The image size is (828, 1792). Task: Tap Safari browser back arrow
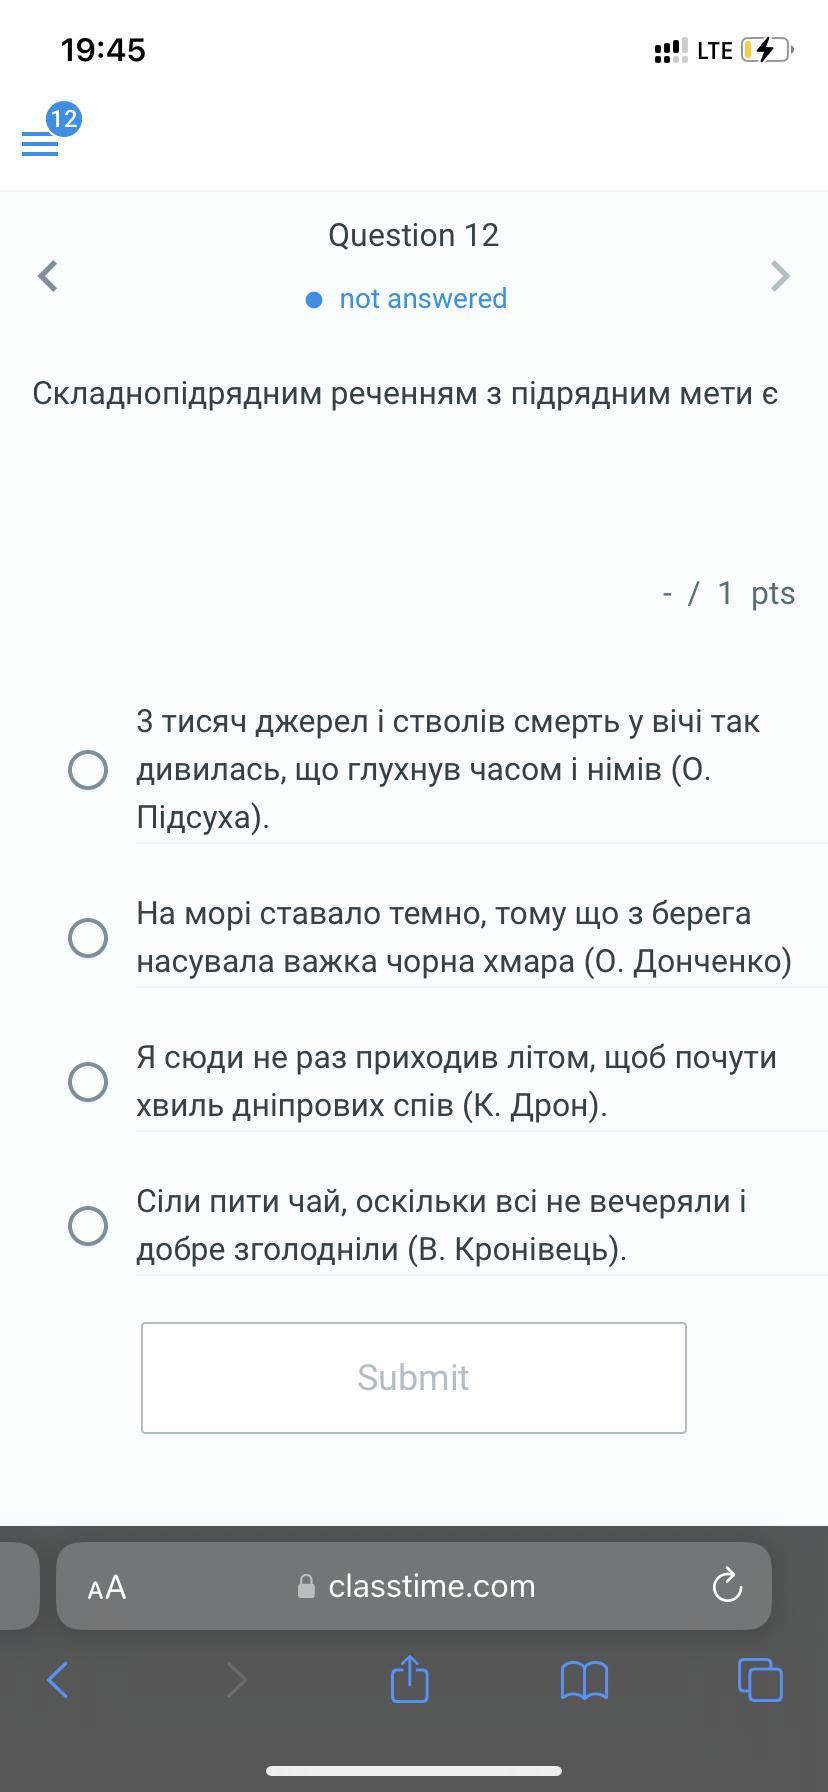58,1680
